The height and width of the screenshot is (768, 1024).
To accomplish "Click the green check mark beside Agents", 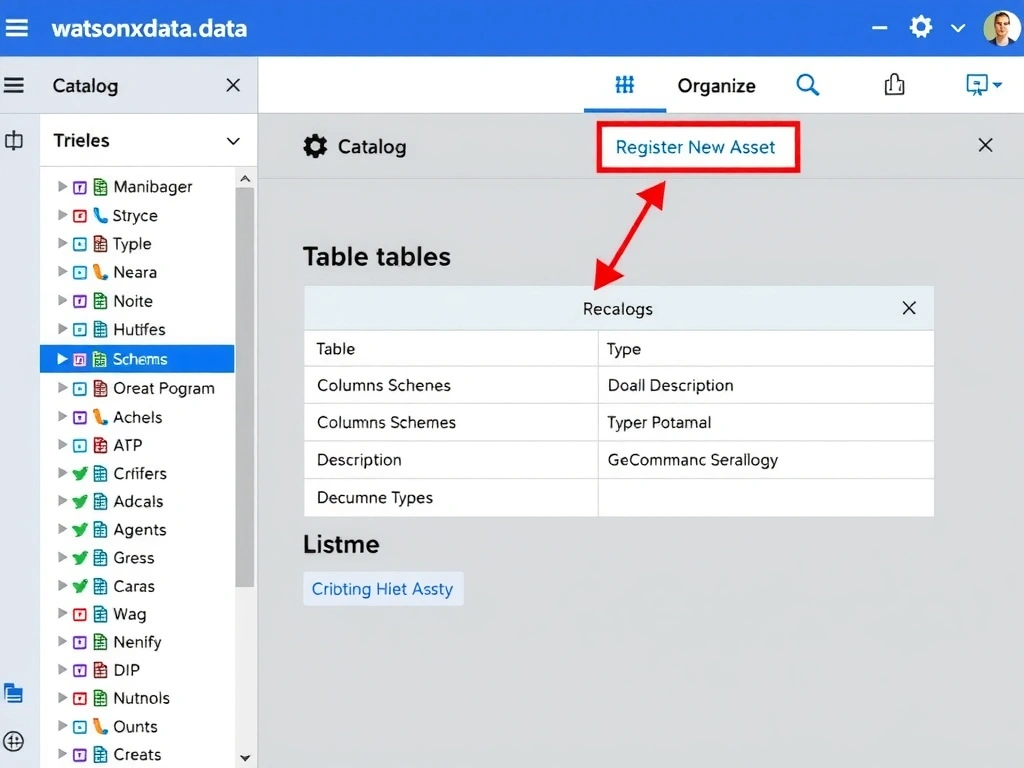I will click(x=80, y=530).
